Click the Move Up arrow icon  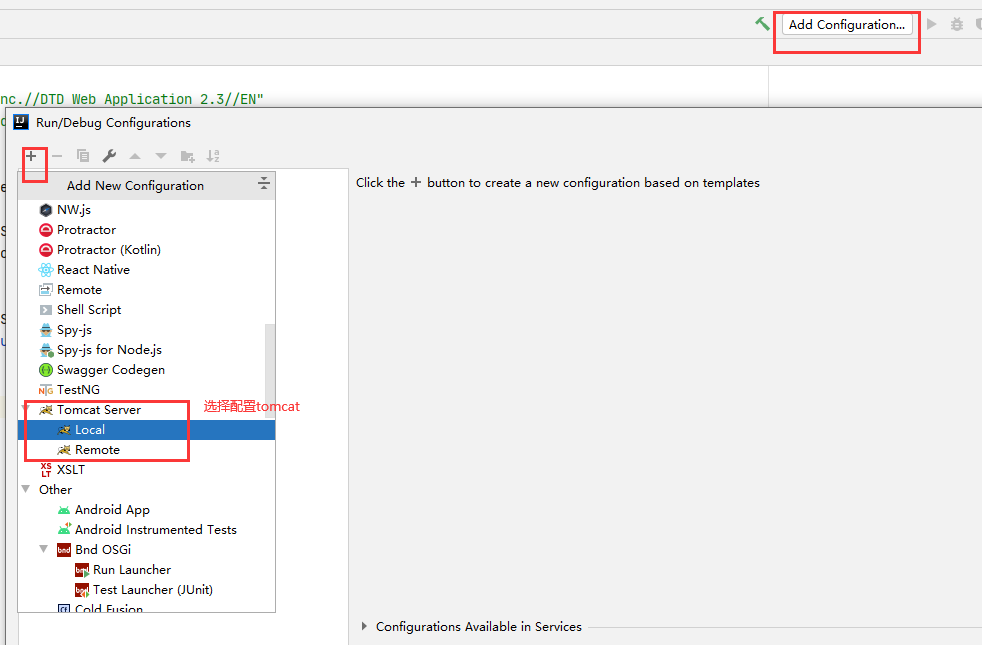(x=135, y=156)
